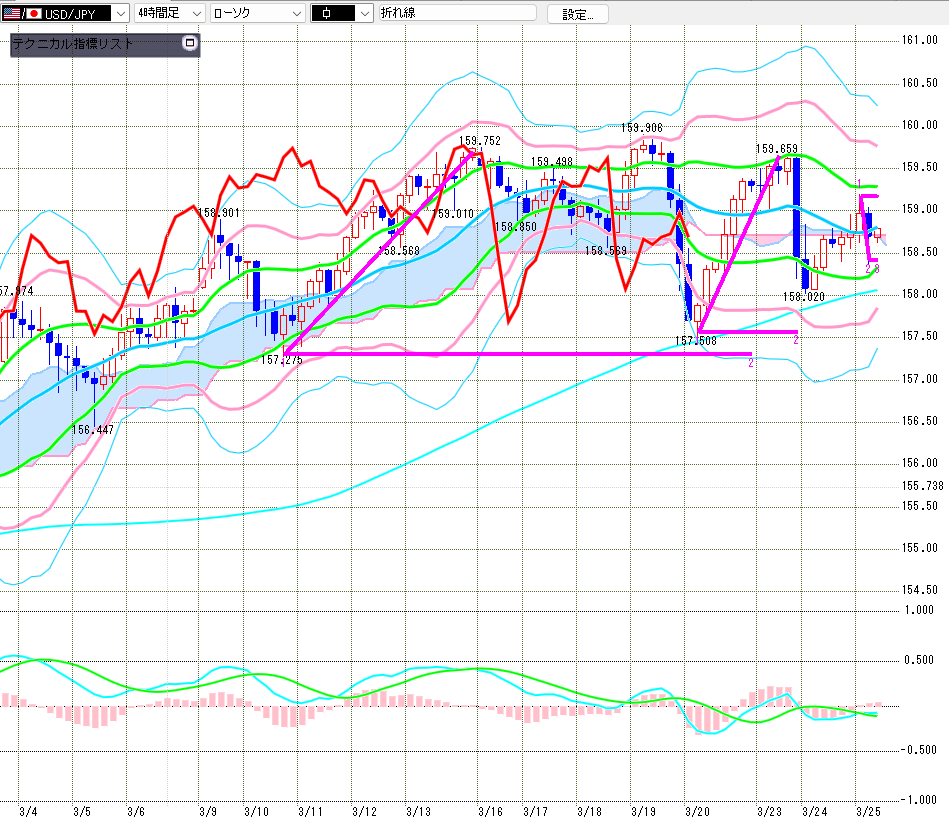Expand the テクニカル指標リスト panel with its square icon
The height and width of the screenshot is (821, 949).
[x=190, y=44]
